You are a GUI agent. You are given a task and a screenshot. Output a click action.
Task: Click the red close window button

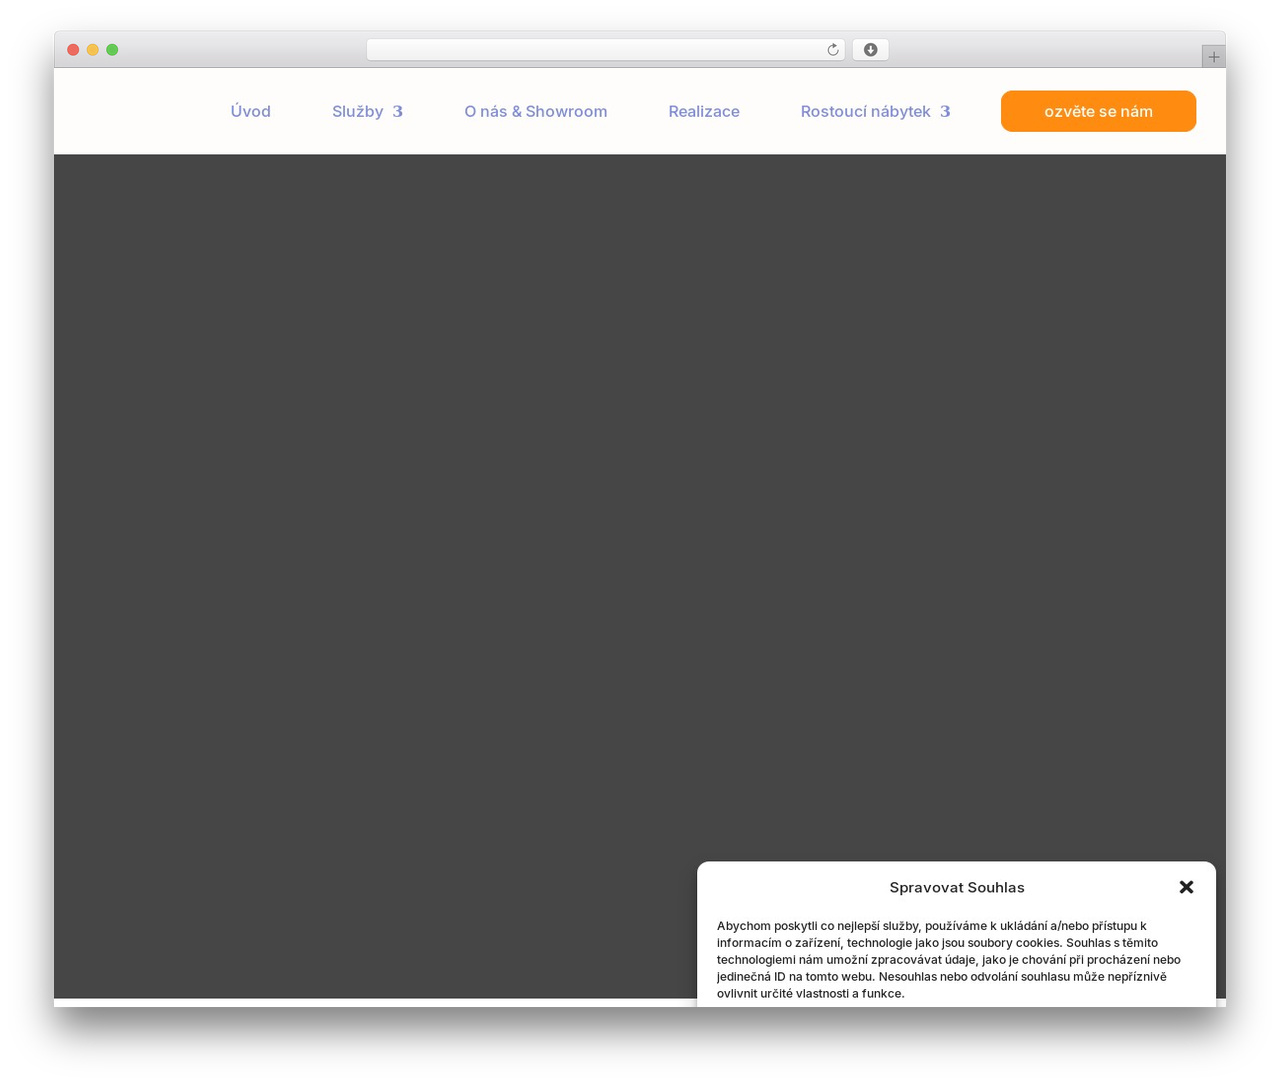click(x=73, y=50)
